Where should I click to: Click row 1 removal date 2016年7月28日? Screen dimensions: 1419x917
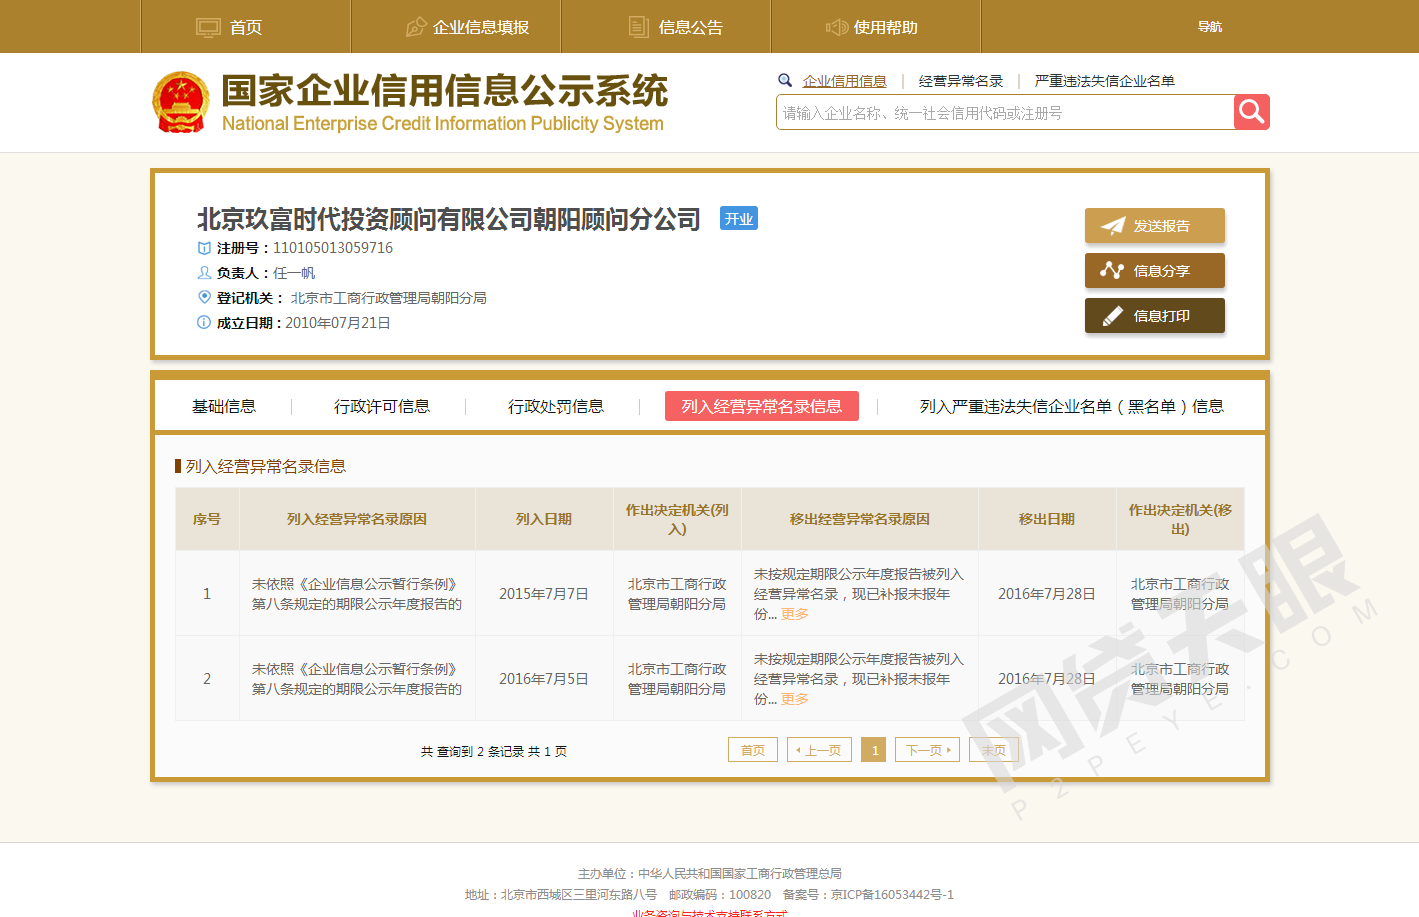(x=1047, y=594)
